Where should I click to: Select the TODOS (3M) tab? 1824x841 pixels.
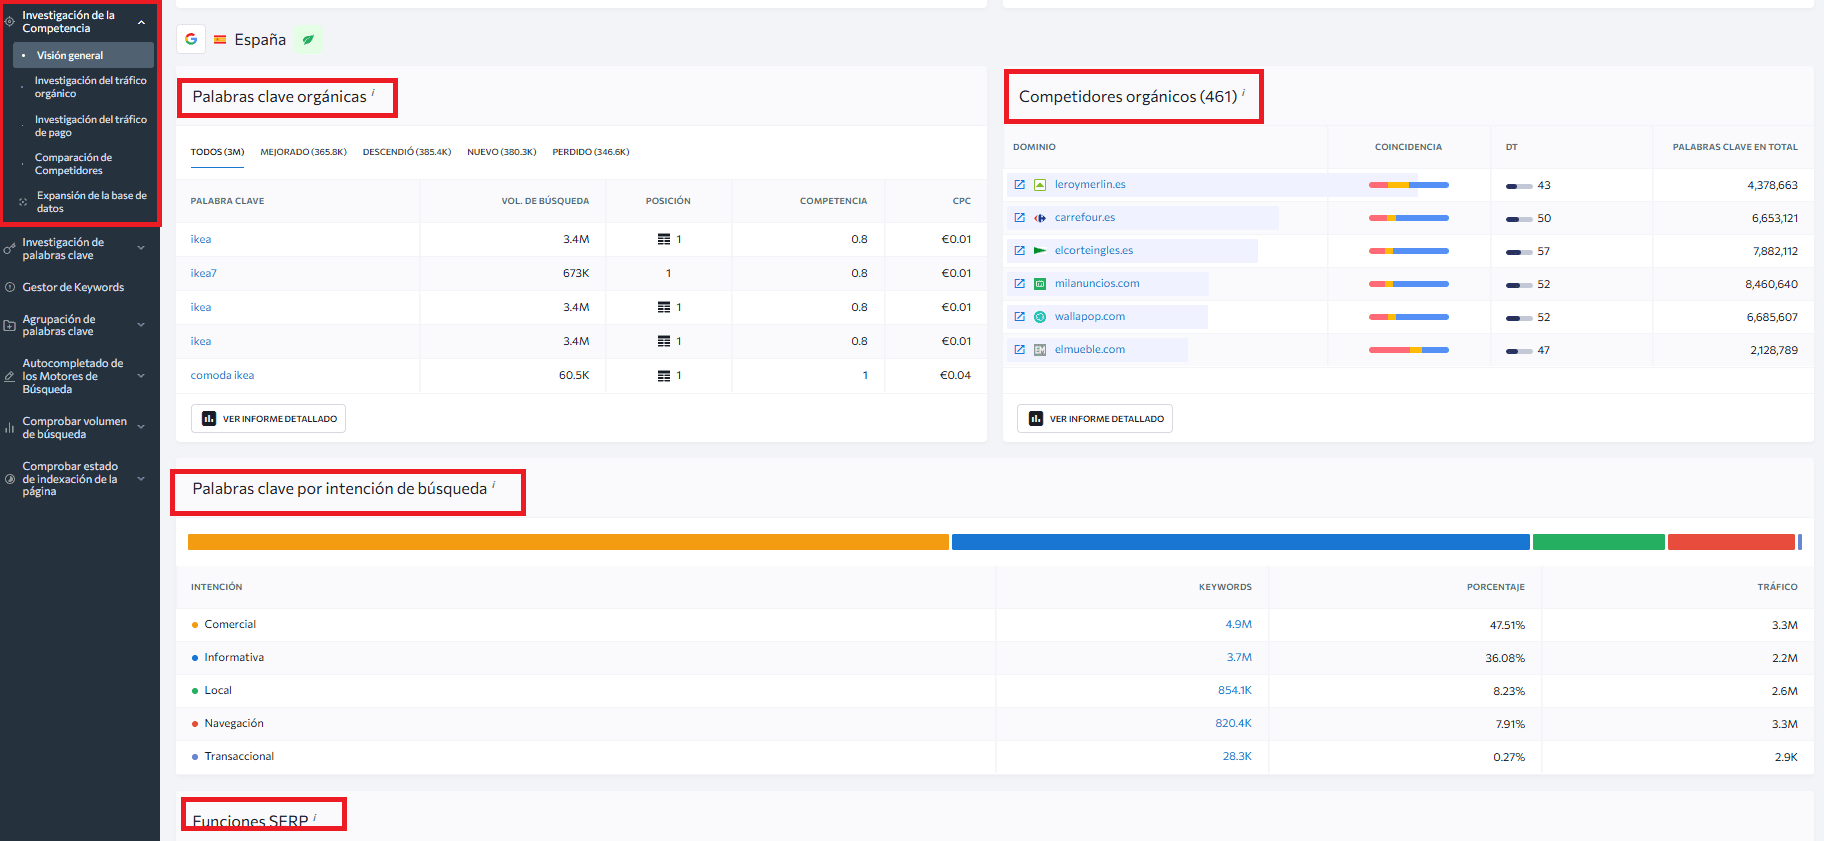(x=217, y=152)
